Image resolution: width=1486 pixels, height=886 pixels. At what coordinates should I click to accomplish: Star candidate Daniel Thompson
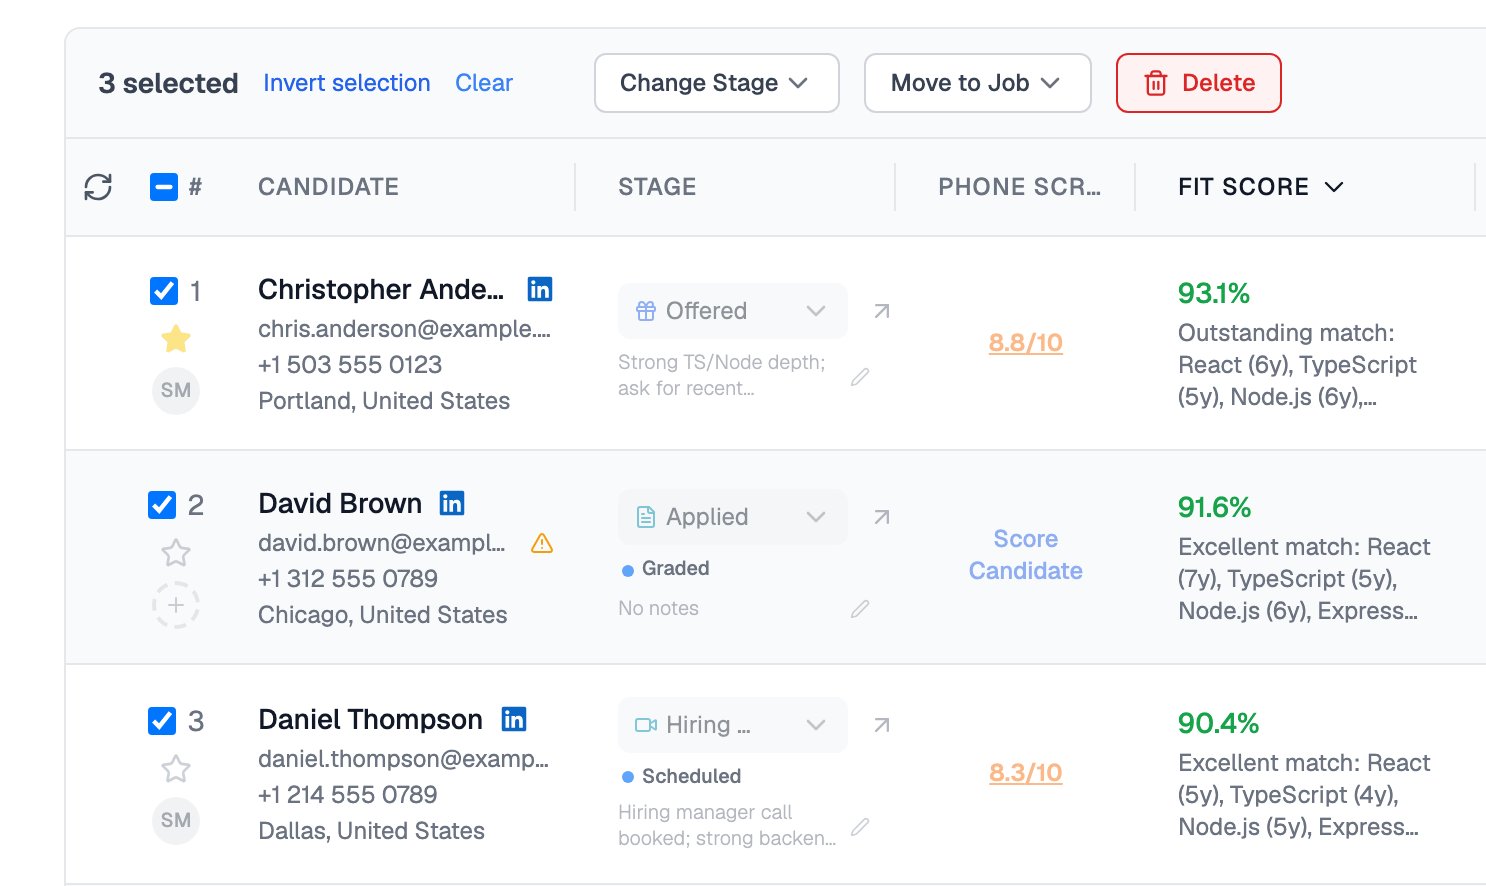point(176,769)
